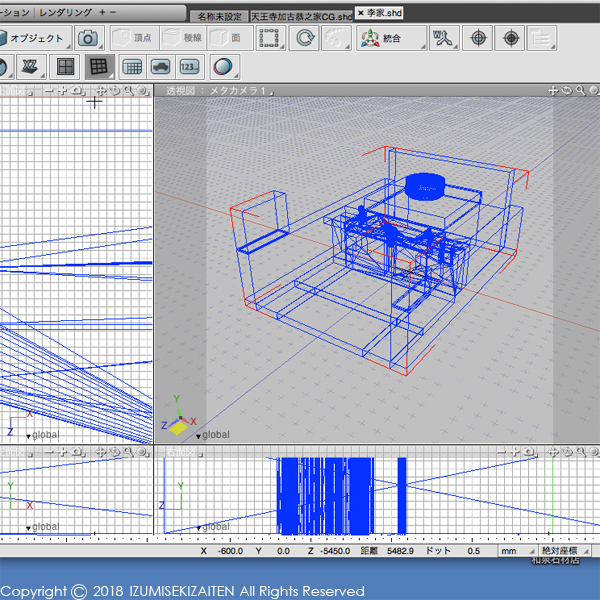Click the sphere icon in second toolbar row

[223, 67]
